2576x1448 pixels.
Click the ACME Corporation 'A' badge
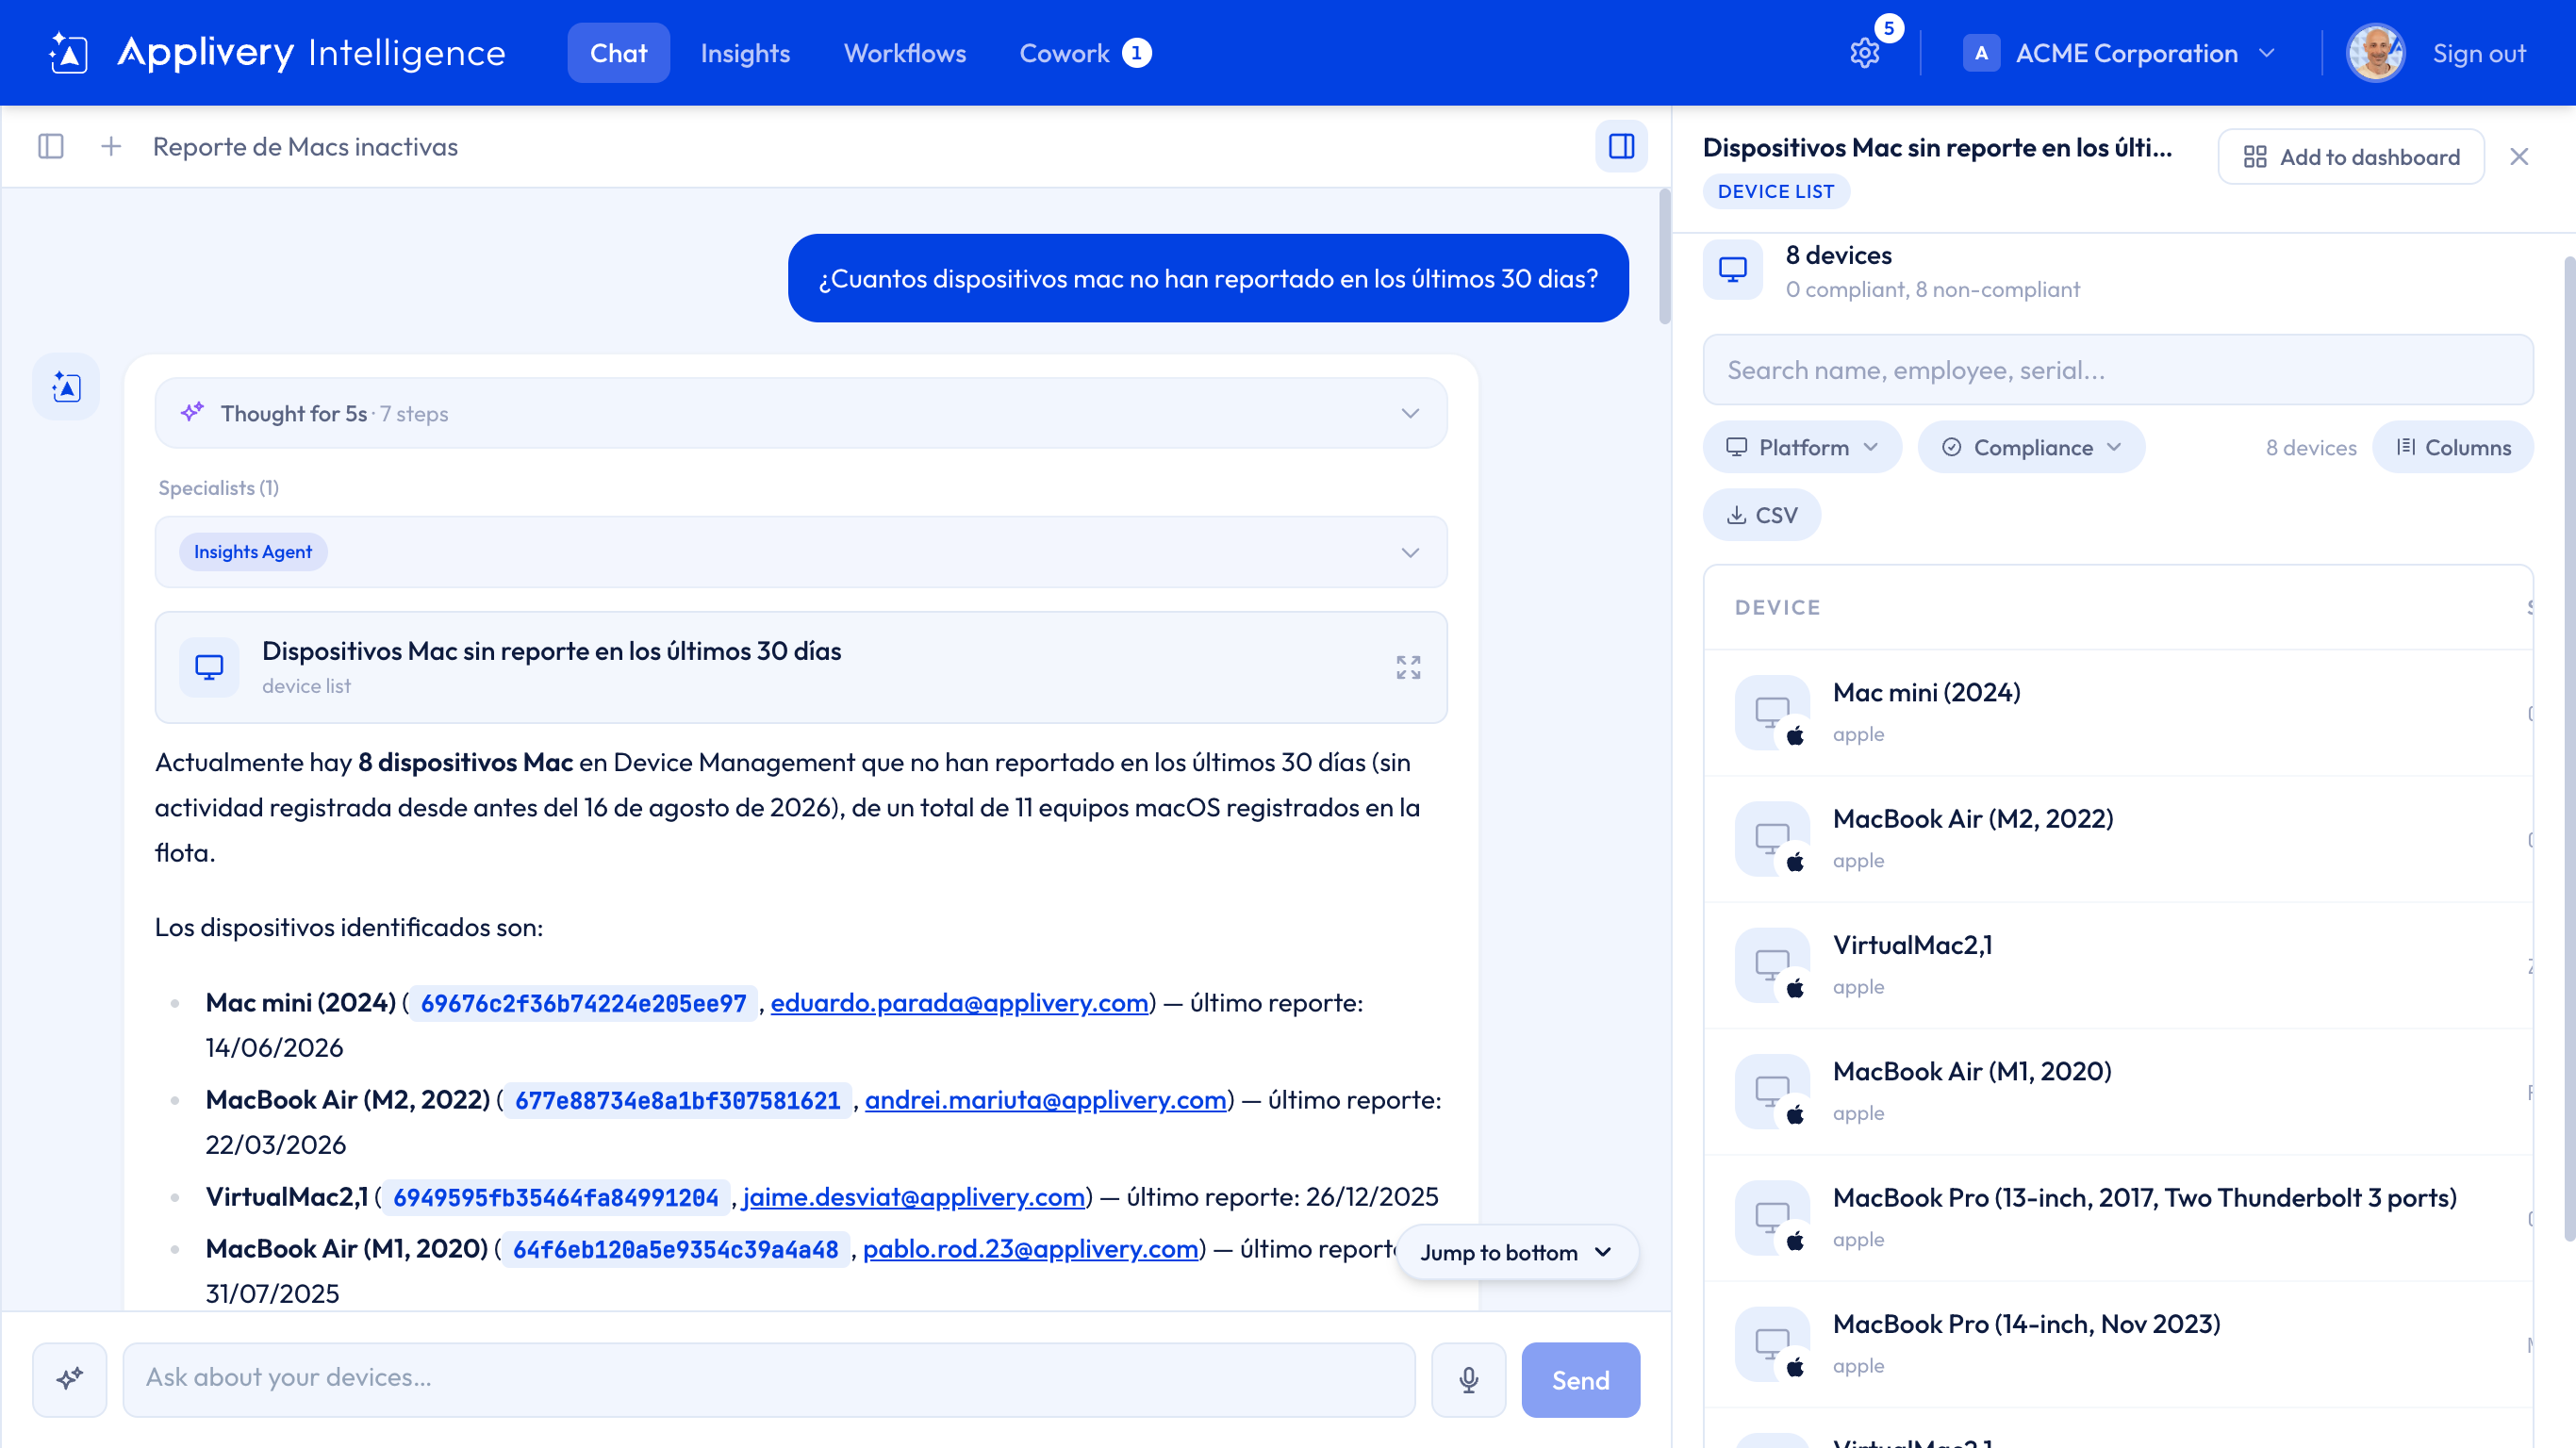tap(1981, 53)
